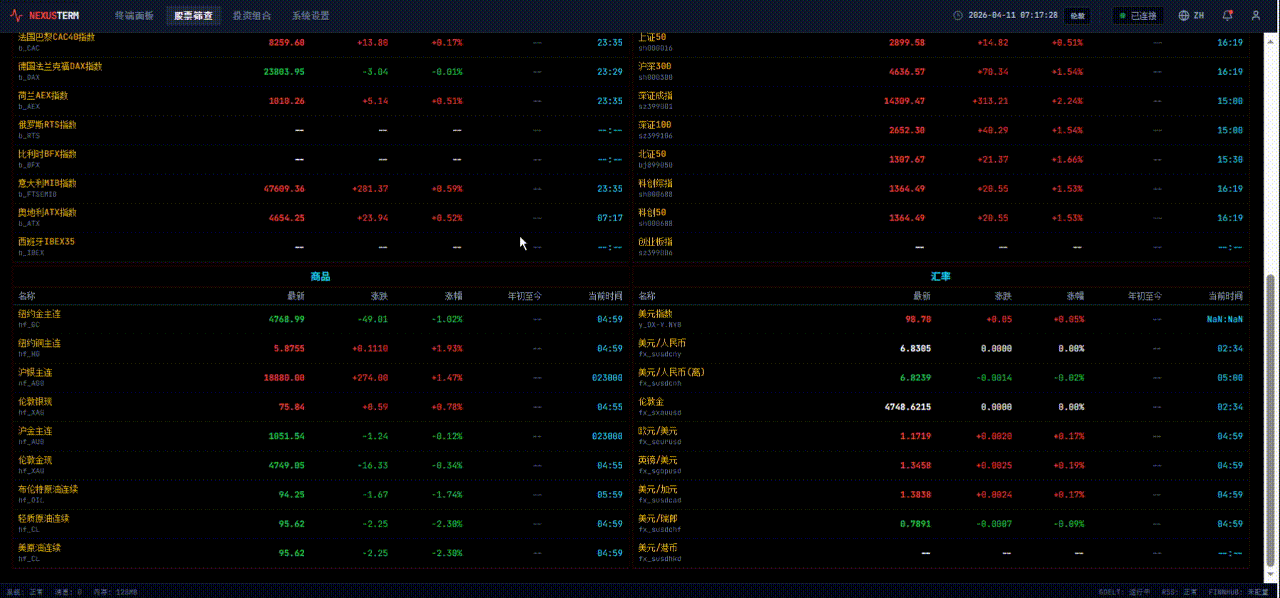Click the 商品 section header
The width and height of the screenshot is (1280, 598).
point(320,276)
